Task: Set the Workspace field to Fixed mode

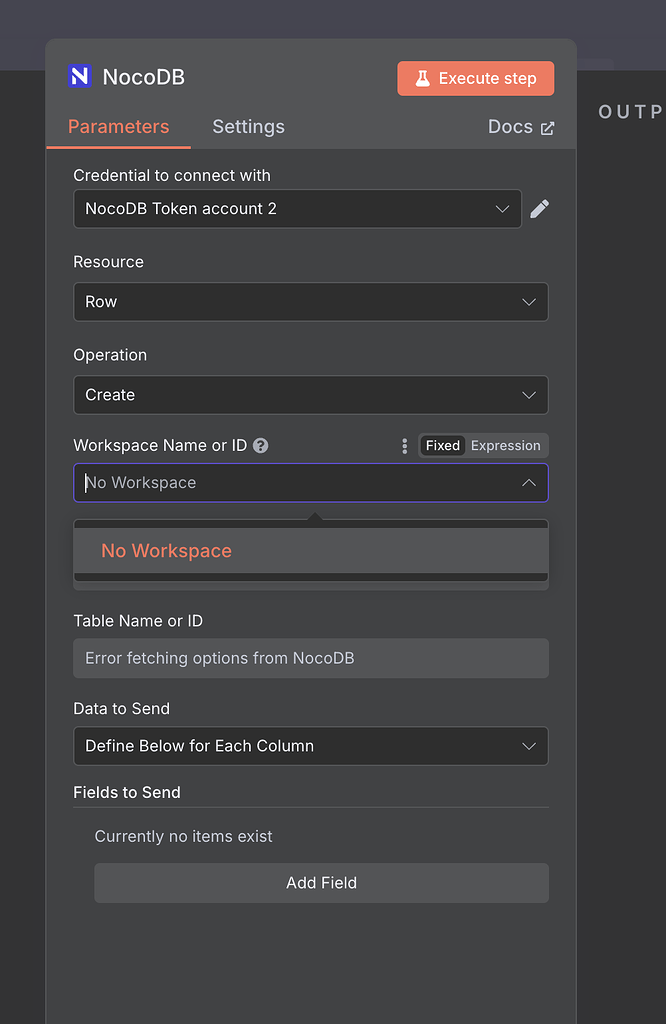Action: coord(442,445)
